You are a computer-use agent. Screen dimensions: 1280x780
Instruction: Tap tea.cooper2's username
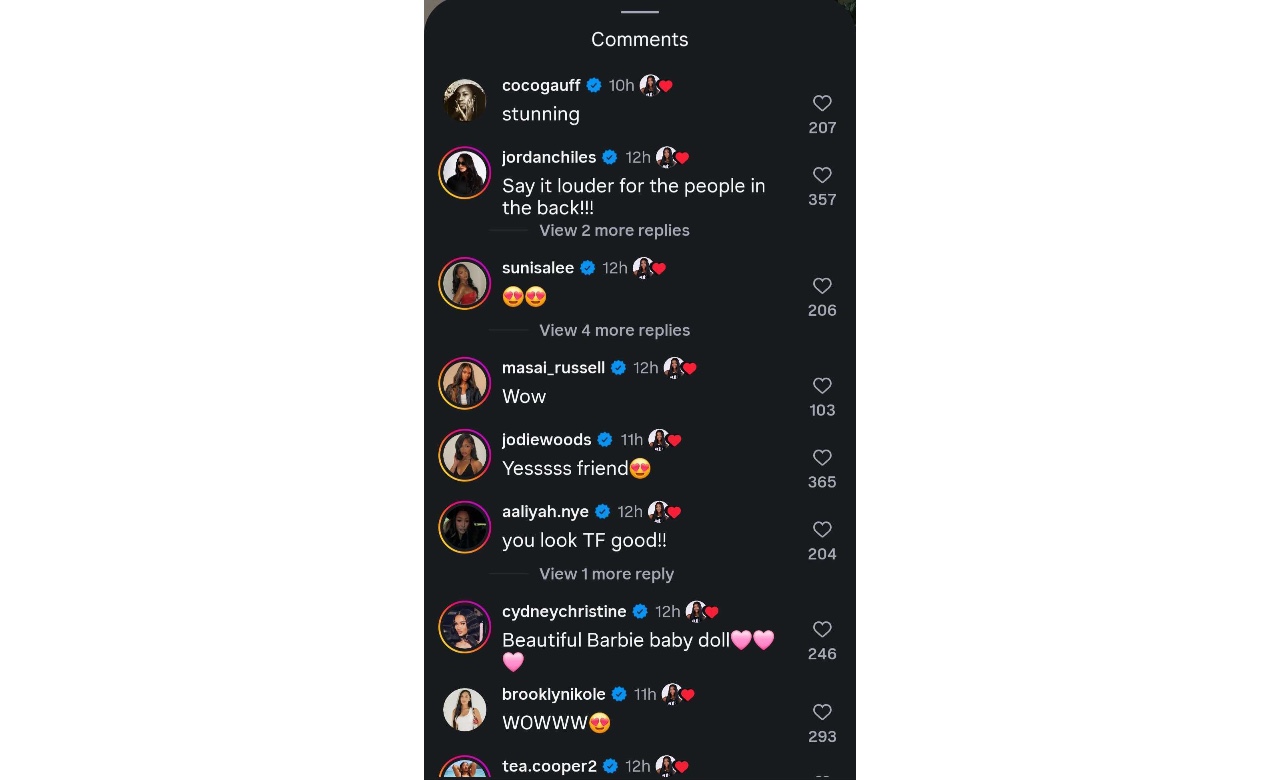coord(549,767)
